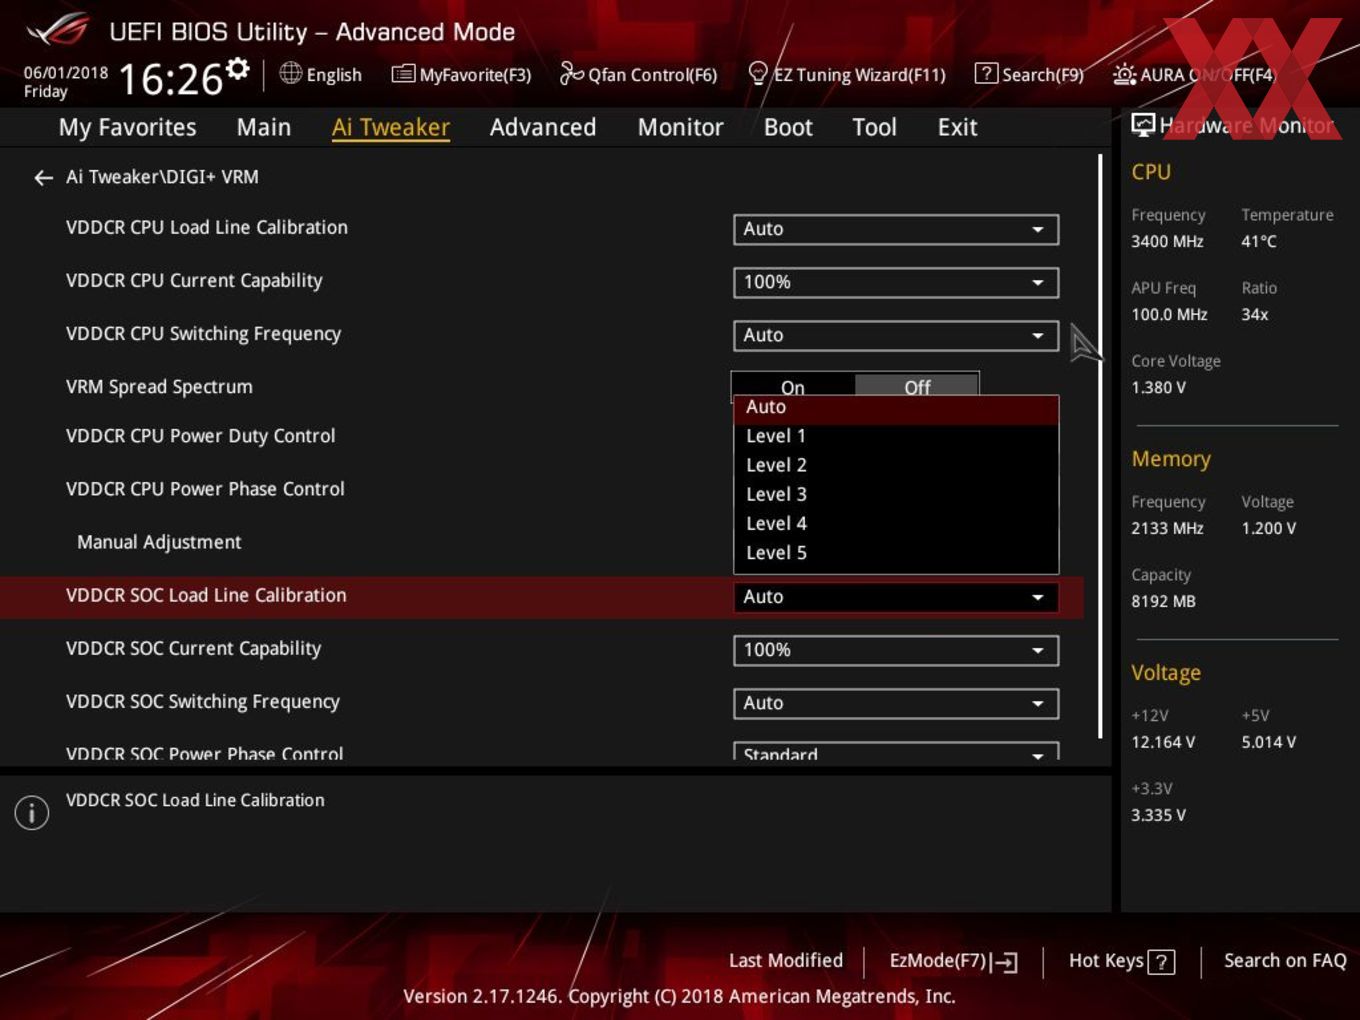Click the 16:26 clock display
The image size is (1360, 1020).
pos(170,79)
